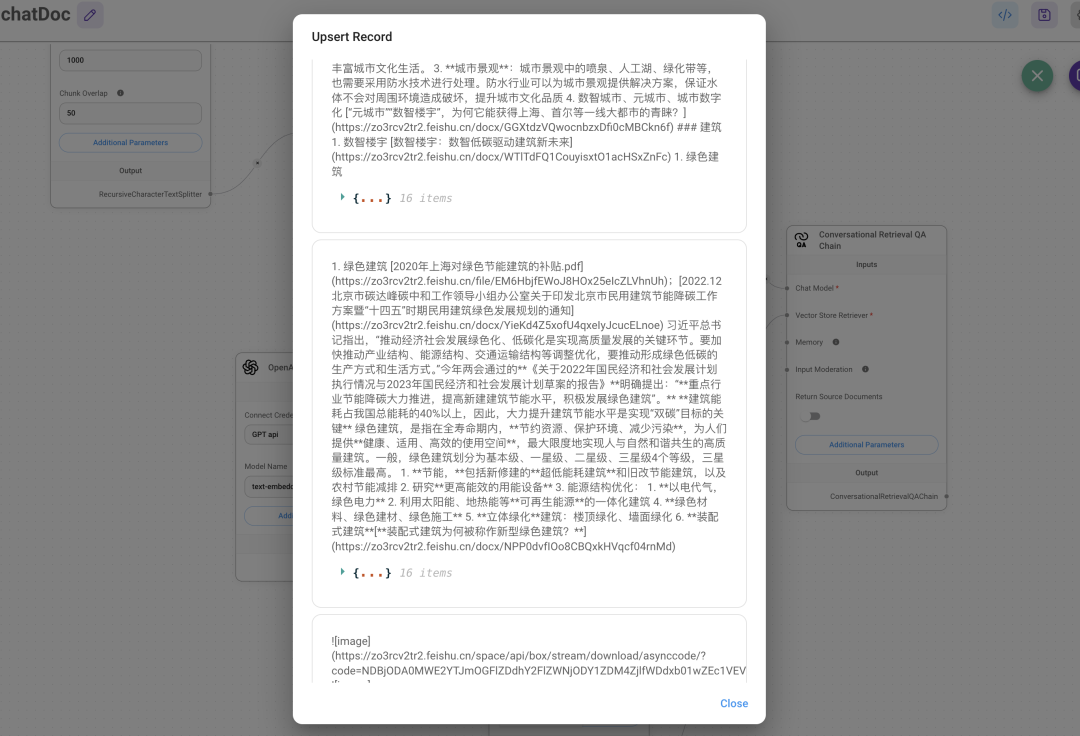
Task: Save the chatflow using the floppy disk icon
Action: click(1043, 15)
